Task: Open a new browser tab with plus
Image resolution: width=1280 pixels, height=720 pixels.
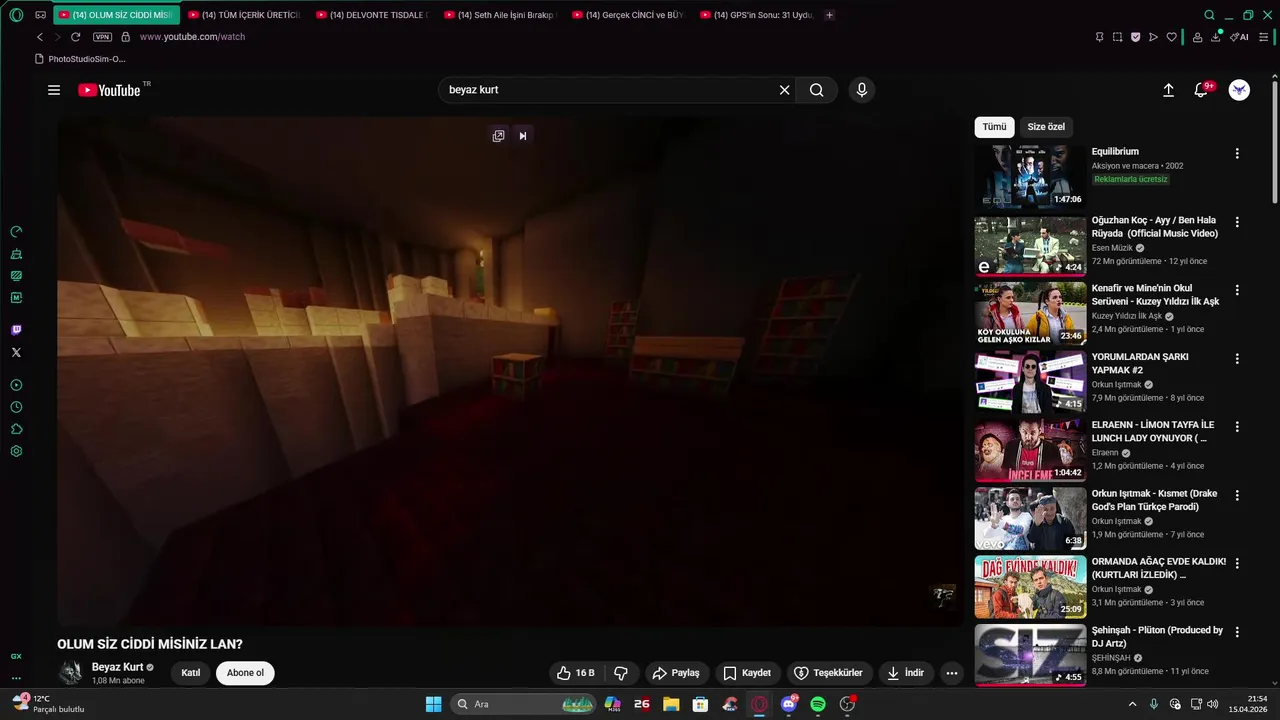Action: click(829, 15)
